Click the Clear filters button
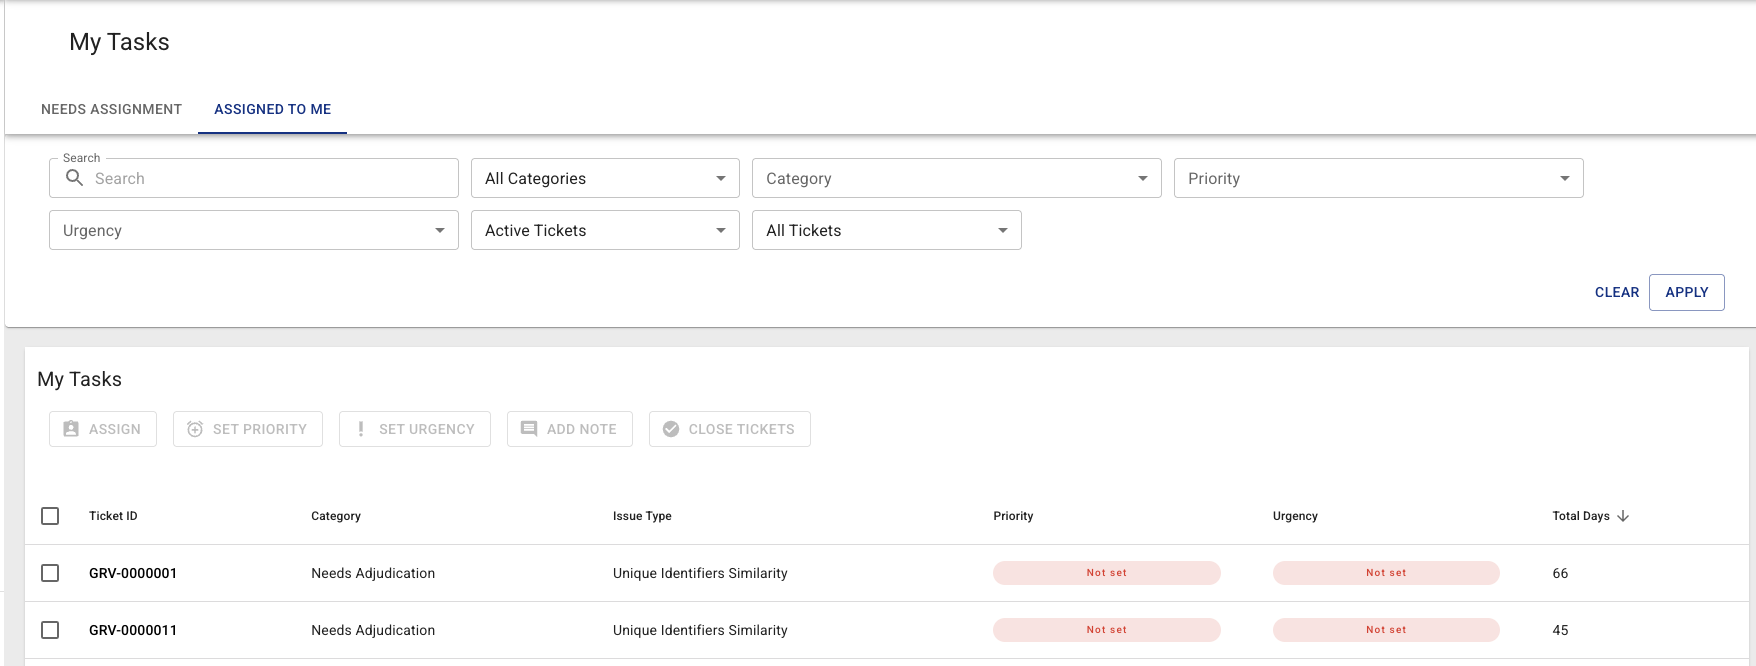1756x666 pixels. coord(1617,292)
